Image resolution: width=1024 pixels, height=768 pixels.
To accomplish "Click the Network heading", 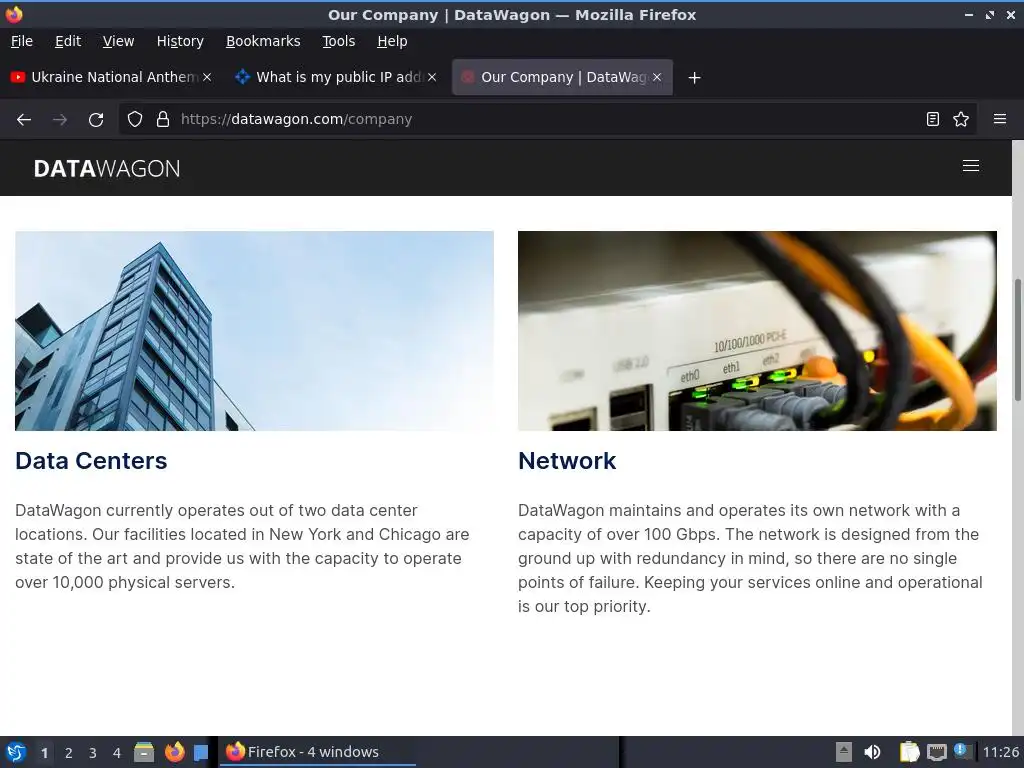I will (567, 460).
